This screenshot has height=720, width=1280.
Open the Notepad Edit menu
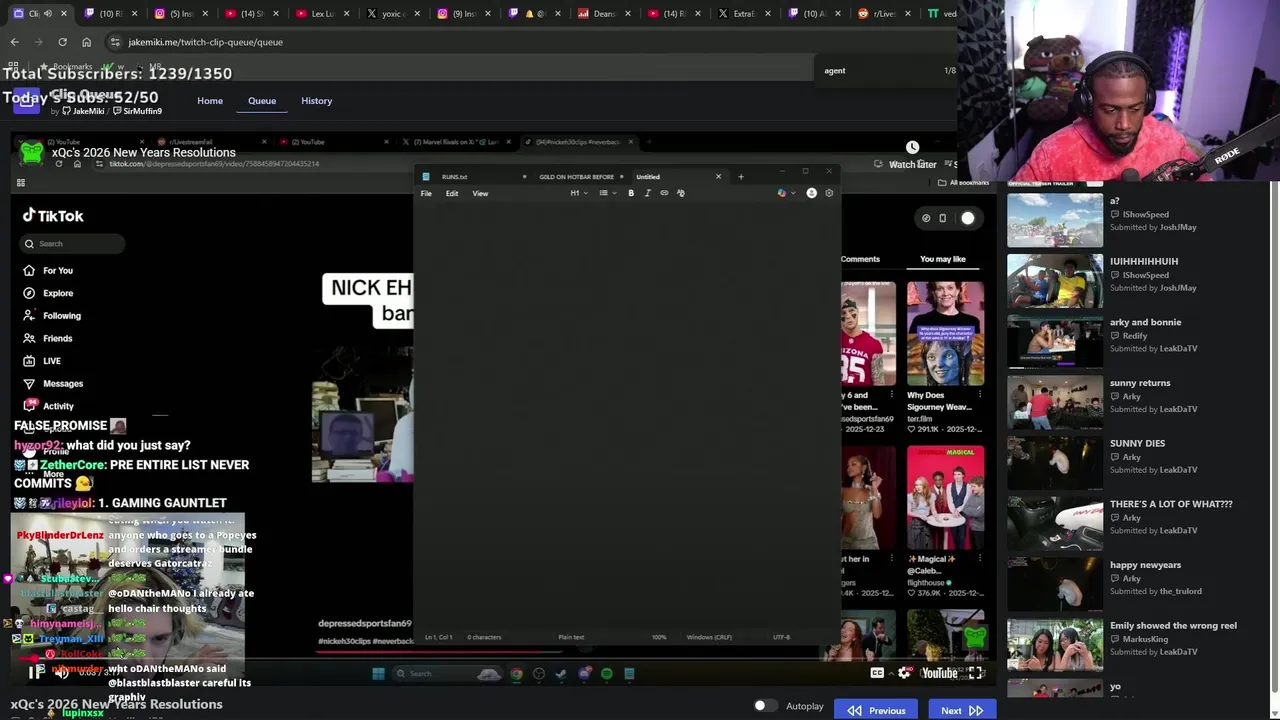point(452,193)
